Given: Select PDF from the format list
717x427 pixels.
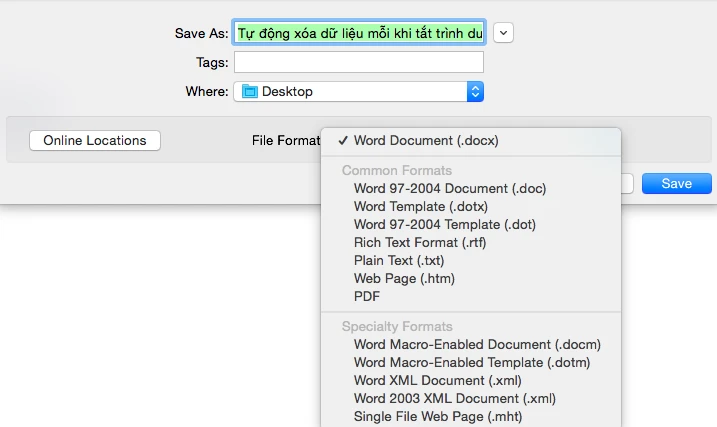Looking at the screenshot, I should 471,296.
